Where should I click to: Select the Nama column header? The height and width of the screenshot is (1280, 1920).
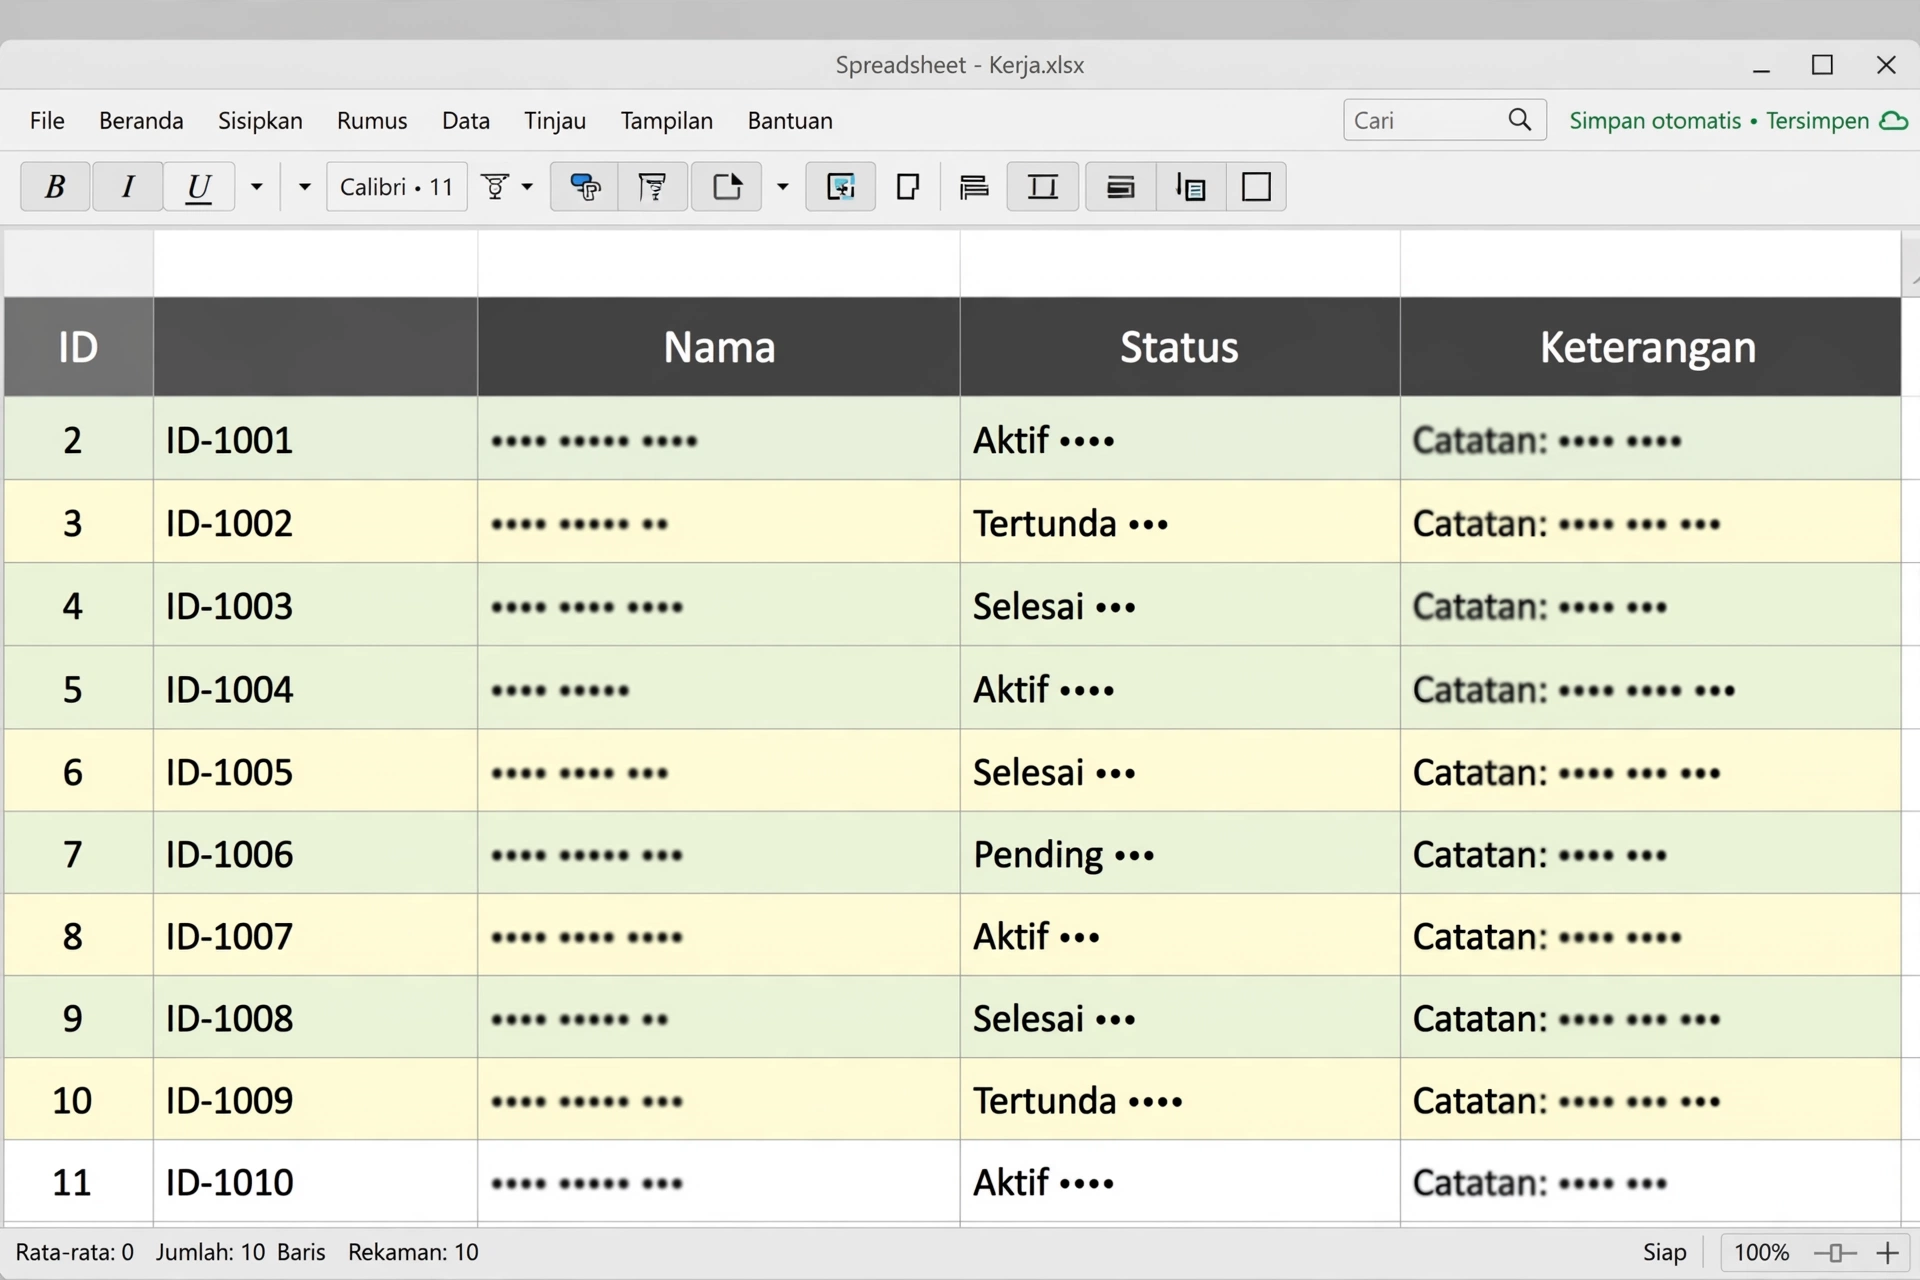[719, 347]
